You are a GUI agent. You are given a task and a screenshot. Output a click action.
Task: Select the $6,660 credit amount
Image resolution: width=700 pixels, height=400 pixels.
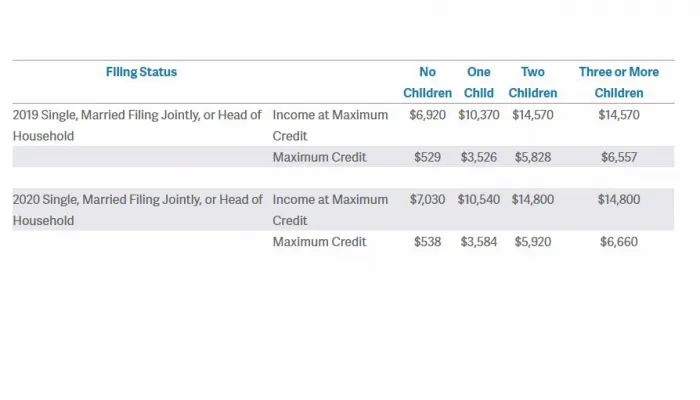tap(618, 241)
